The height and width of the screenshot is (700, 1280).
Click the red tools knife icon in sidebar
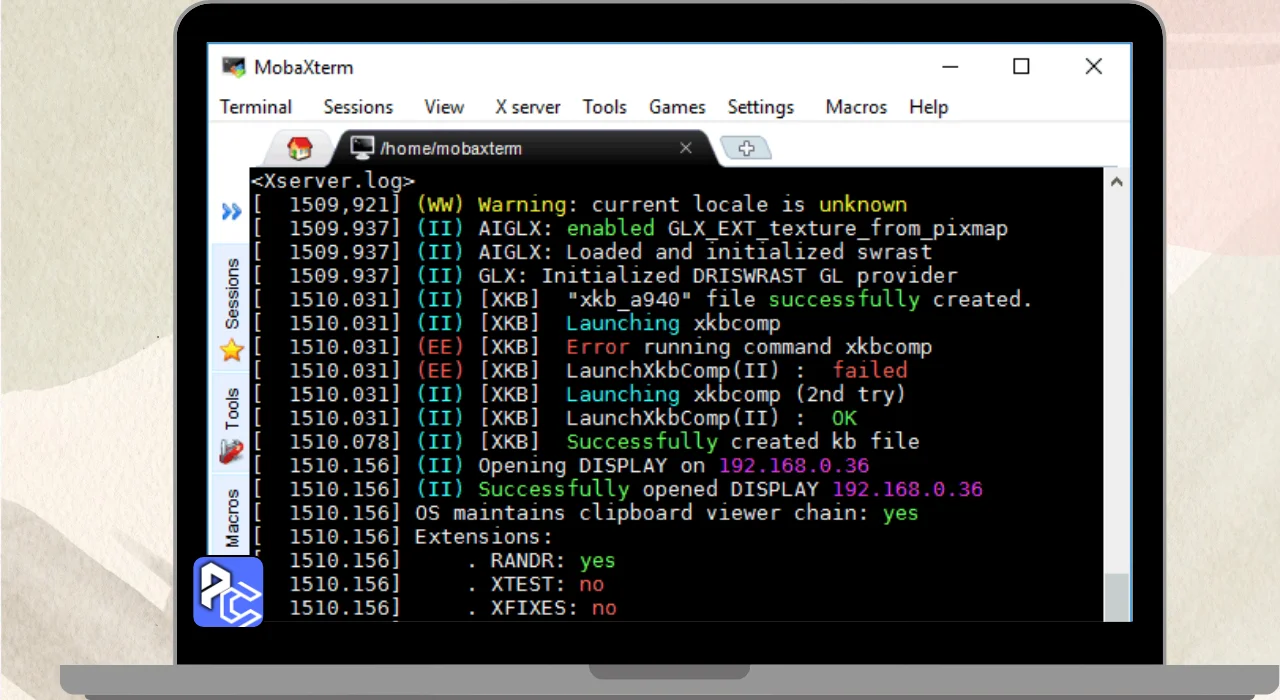click(232, 451)
